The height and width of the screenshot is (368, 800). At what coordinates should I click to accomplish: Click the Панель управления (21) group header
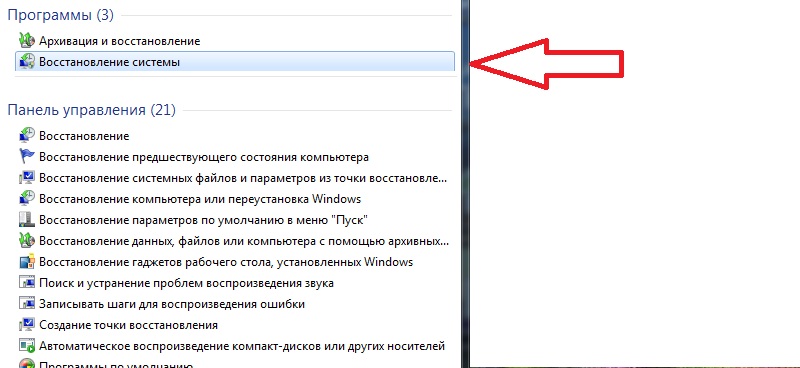click(x=92, y=110)
